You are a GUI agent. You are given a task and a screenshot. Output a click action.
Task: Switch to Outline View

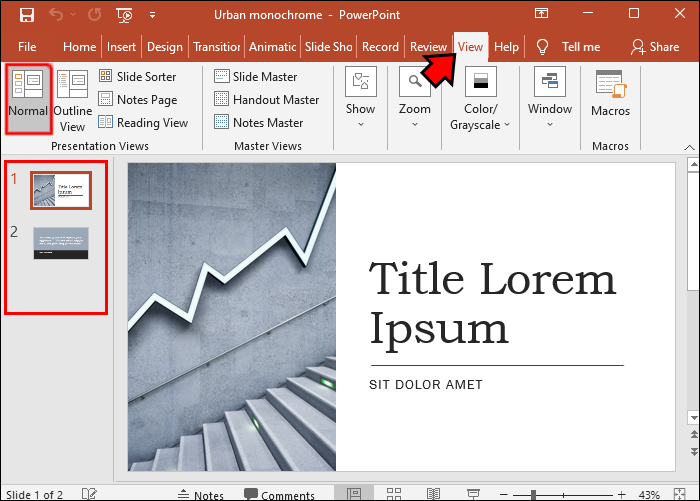72,101
